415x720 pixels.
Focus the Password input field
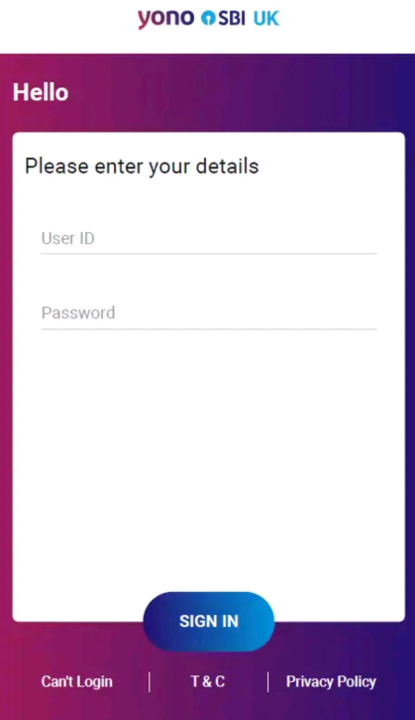click(x=209, y=313)
